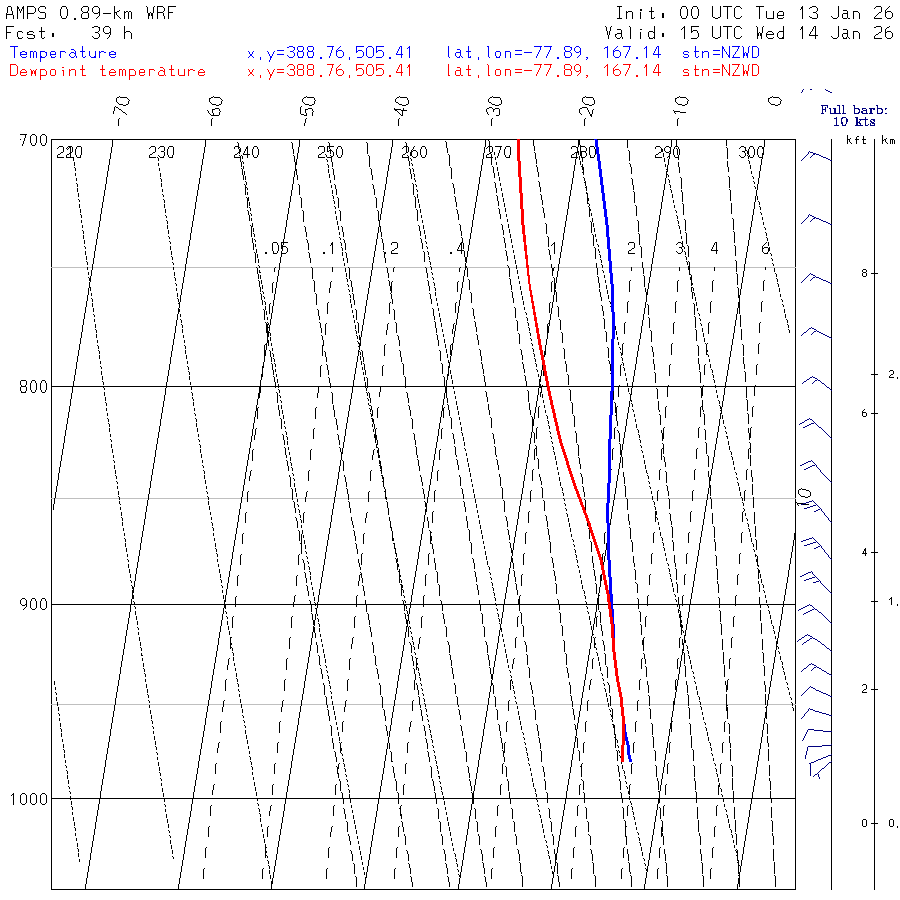The height and width of the screenshot is (900, 900).
Task: Click the 'Valid: 15 UTC Wed 14 Jan 26' text
Action: tap(749, 33)
